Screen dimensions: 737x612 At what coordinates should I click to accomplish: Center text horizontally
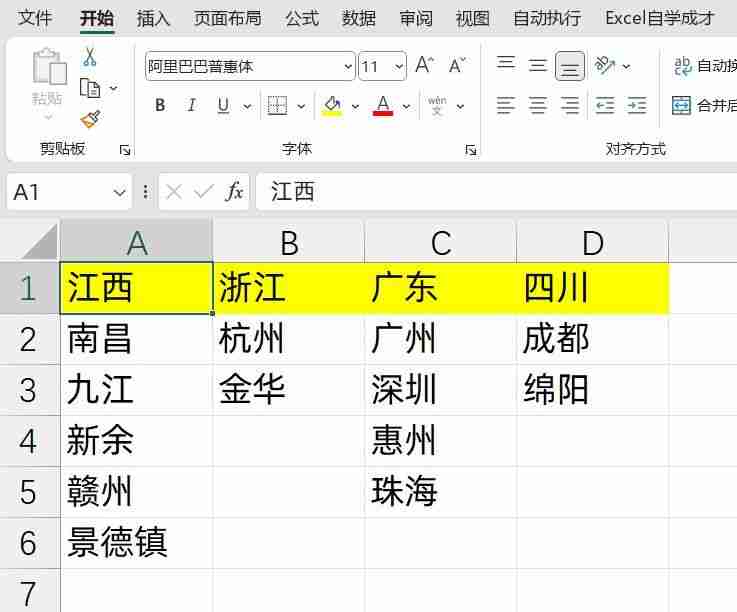point(538,105)
